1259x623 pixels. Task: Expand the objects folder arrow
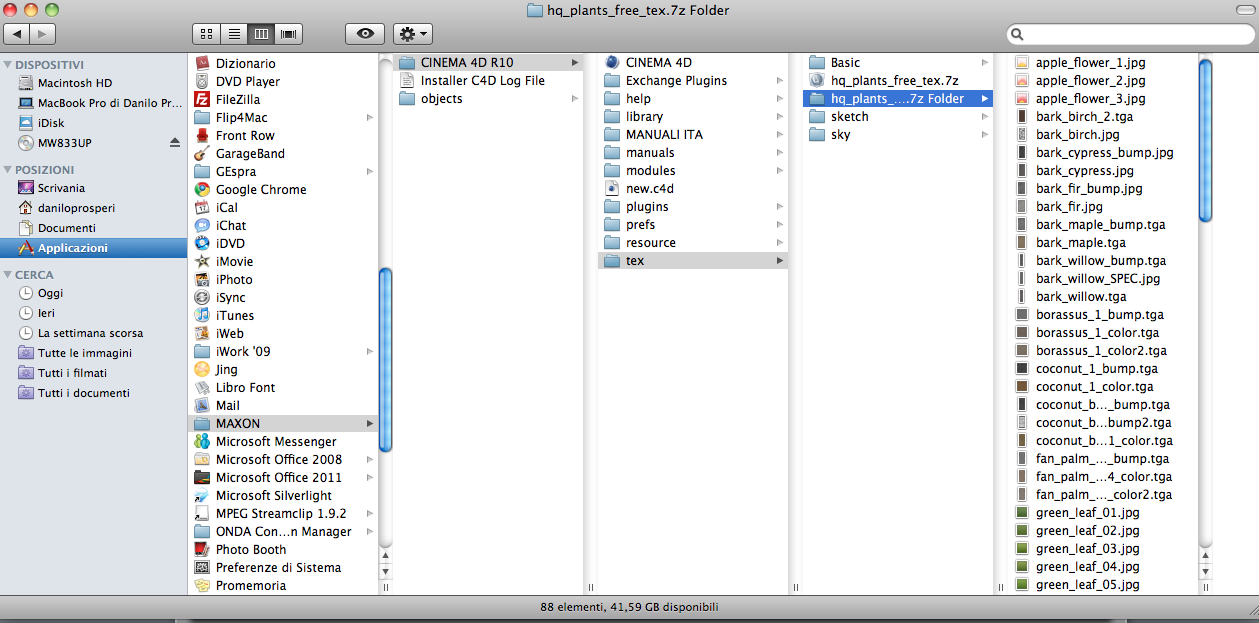pyautogui.click(x=575, y=98)
